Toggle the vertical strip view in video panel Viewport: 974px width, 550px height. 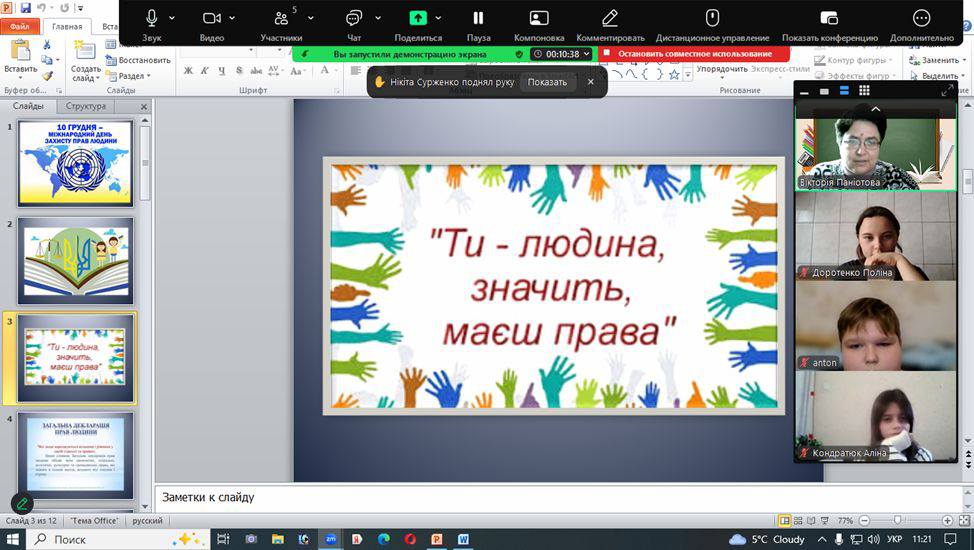coord(844,91)
